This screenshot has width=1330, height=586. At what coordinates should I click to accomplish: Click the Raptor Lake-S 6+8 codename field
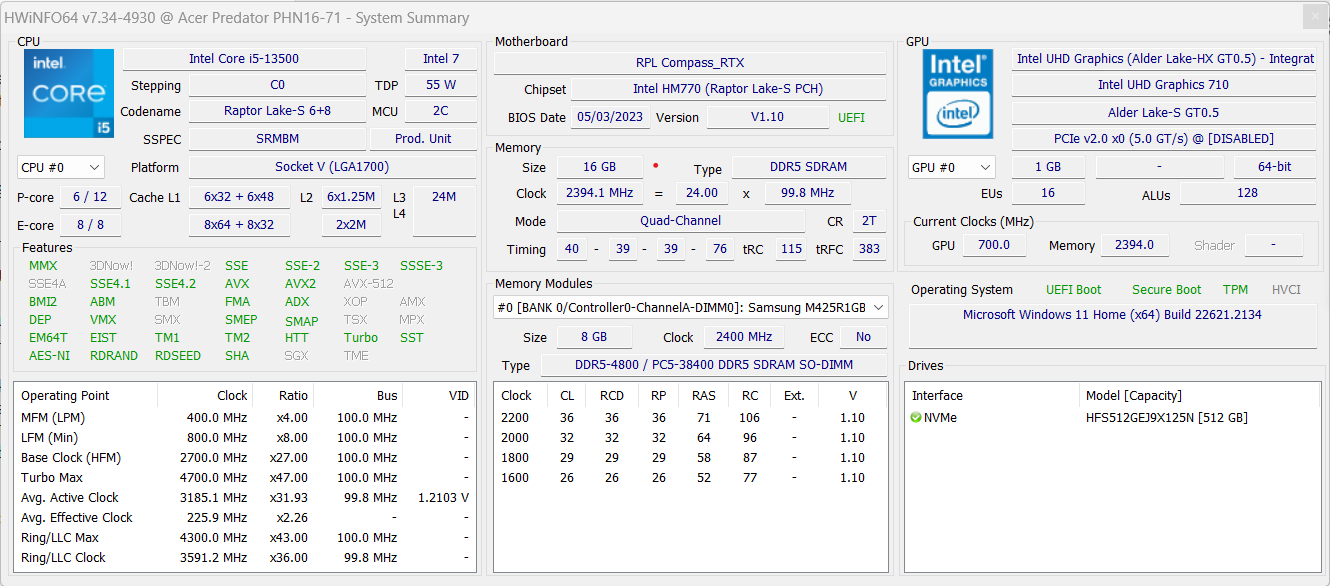pyautogui.click(x=277, y=112)
